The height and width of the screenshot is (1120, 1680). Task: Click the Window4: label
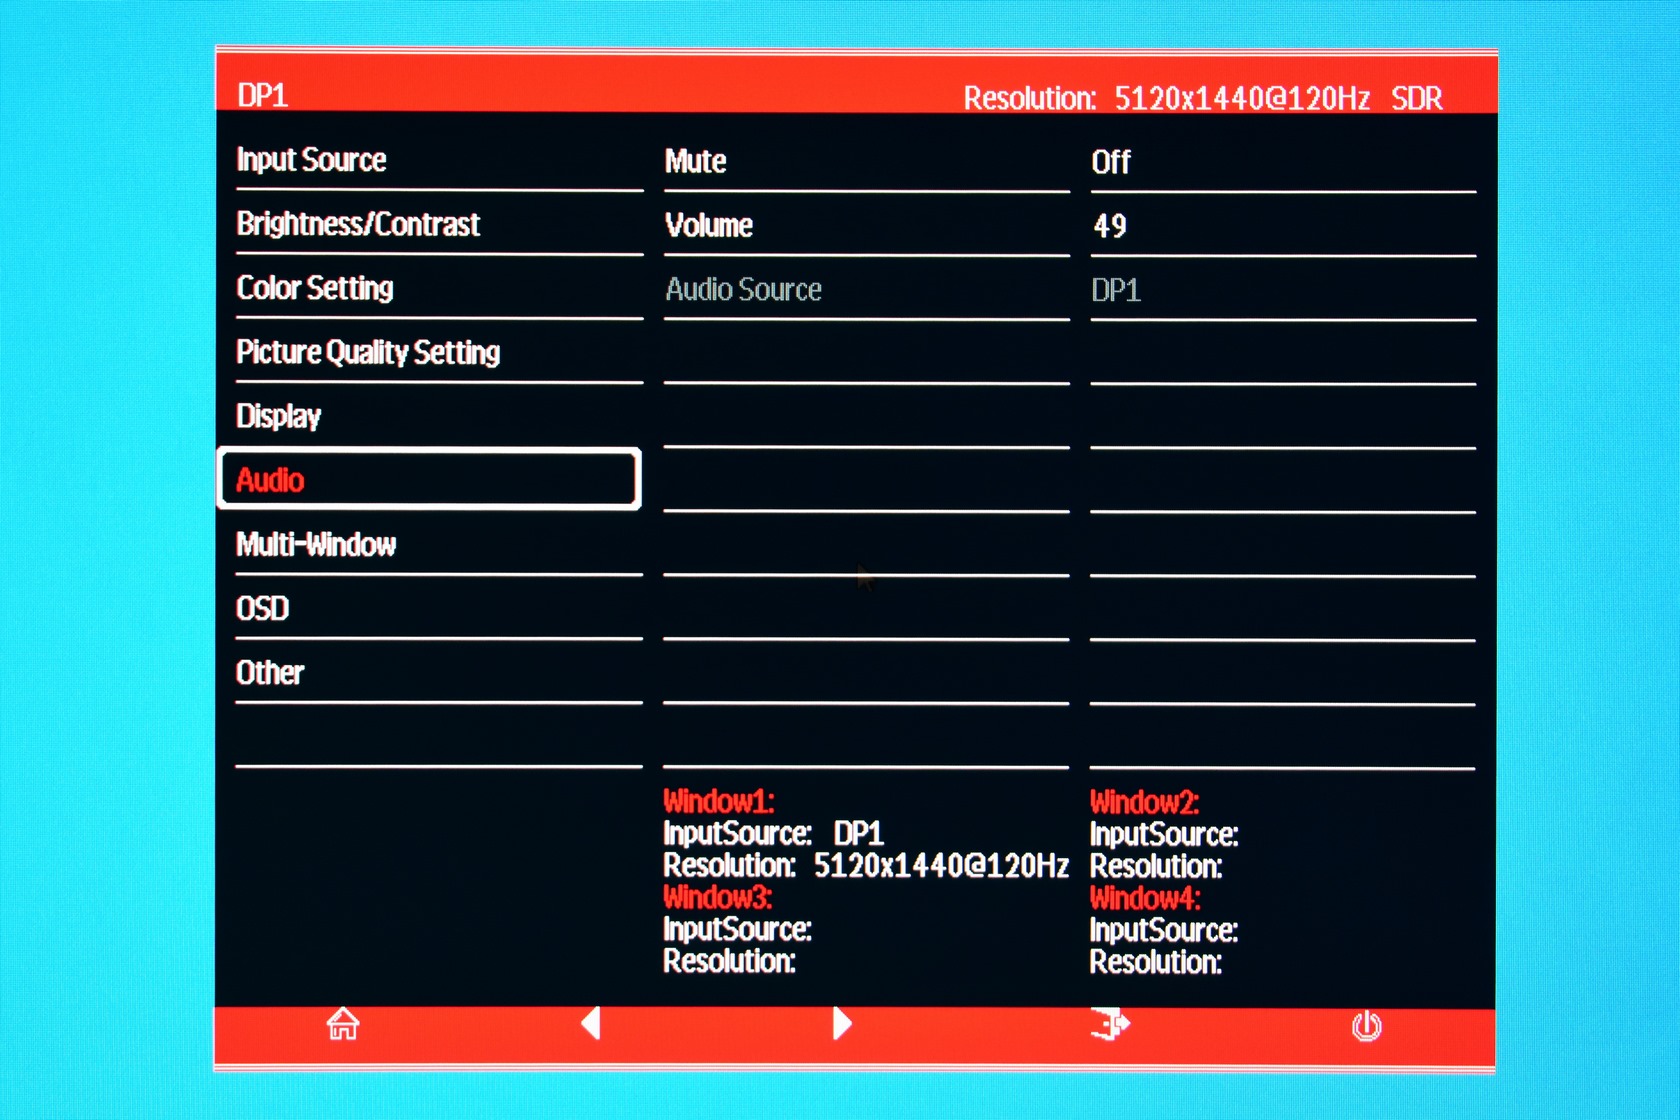coord(1145,897)
